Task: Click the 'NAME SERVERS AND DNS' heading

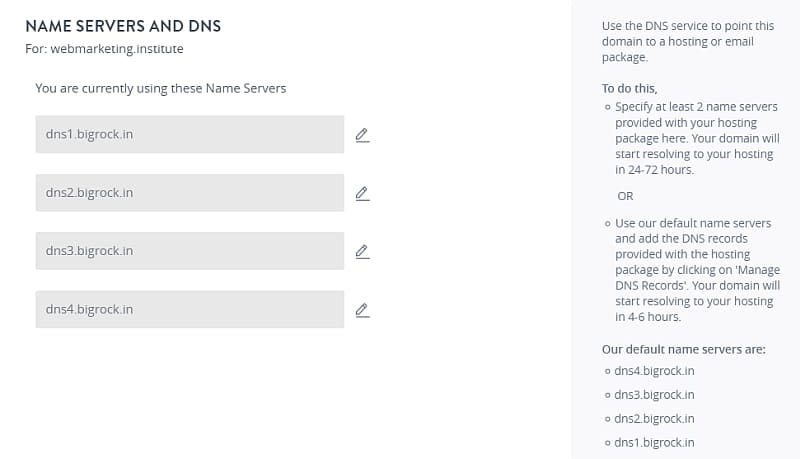Action: (123, 25)
